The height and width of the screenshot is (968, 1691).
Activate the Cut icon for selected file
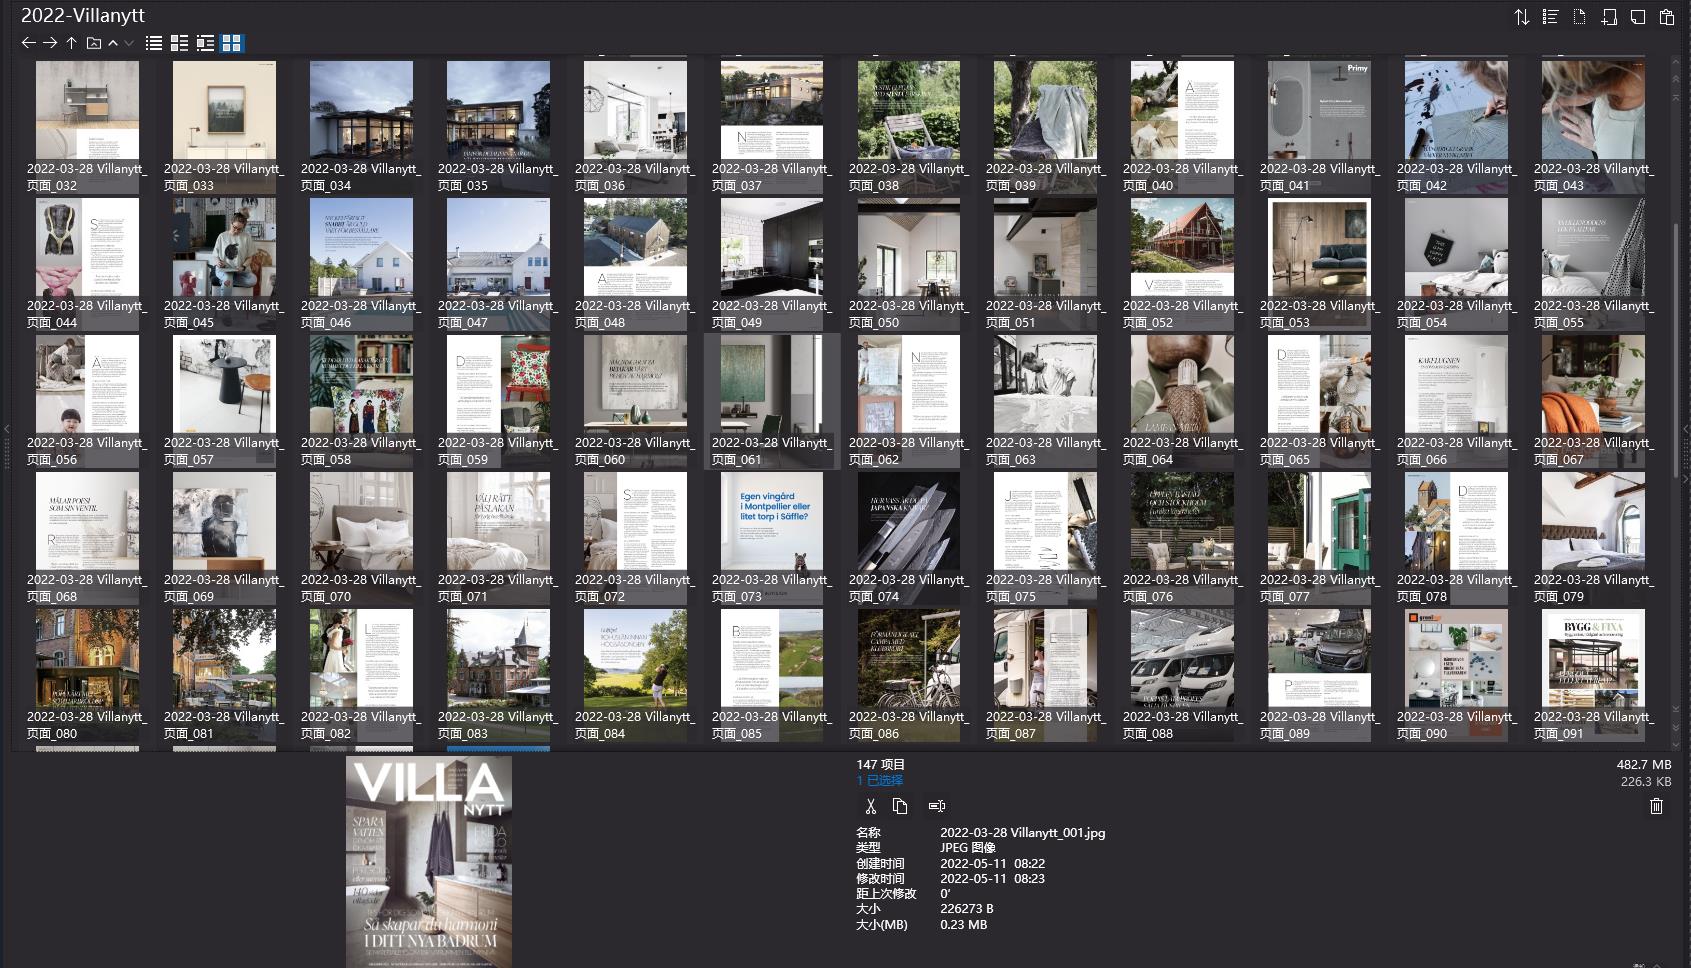pyautogui.click(x=870, y=806)
